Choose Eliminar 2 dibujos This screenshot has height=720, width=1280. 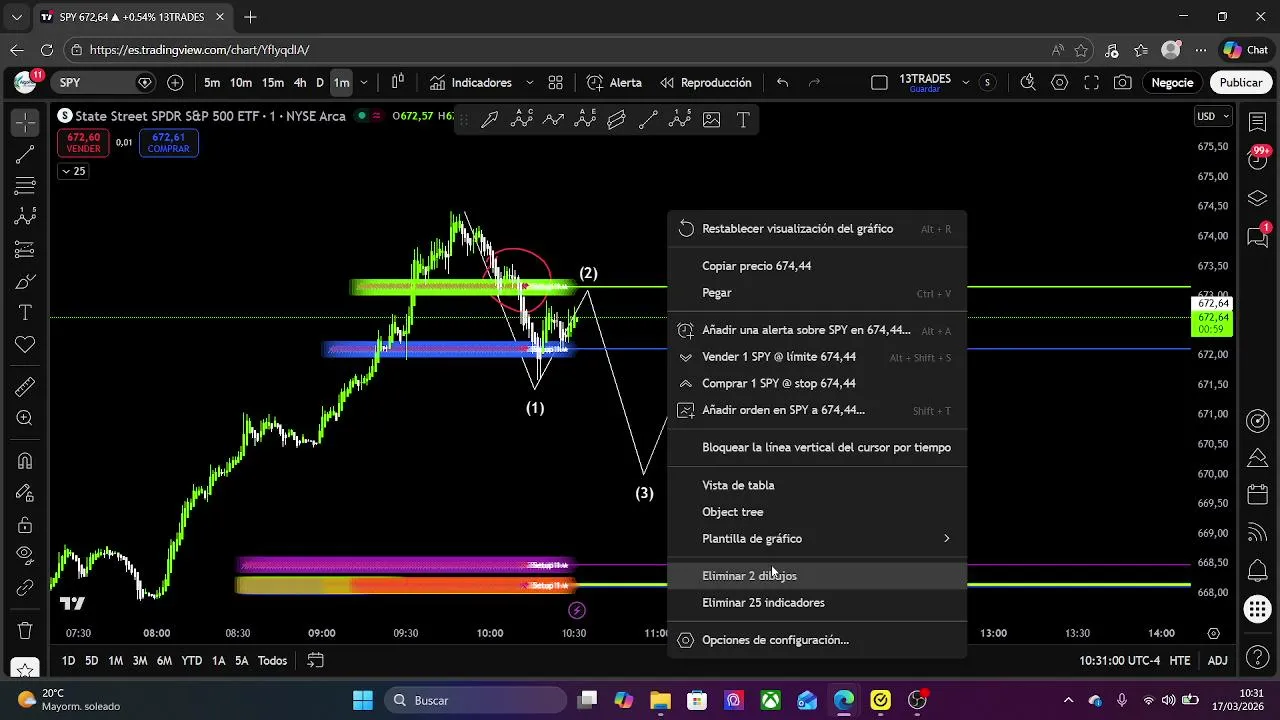817,576
